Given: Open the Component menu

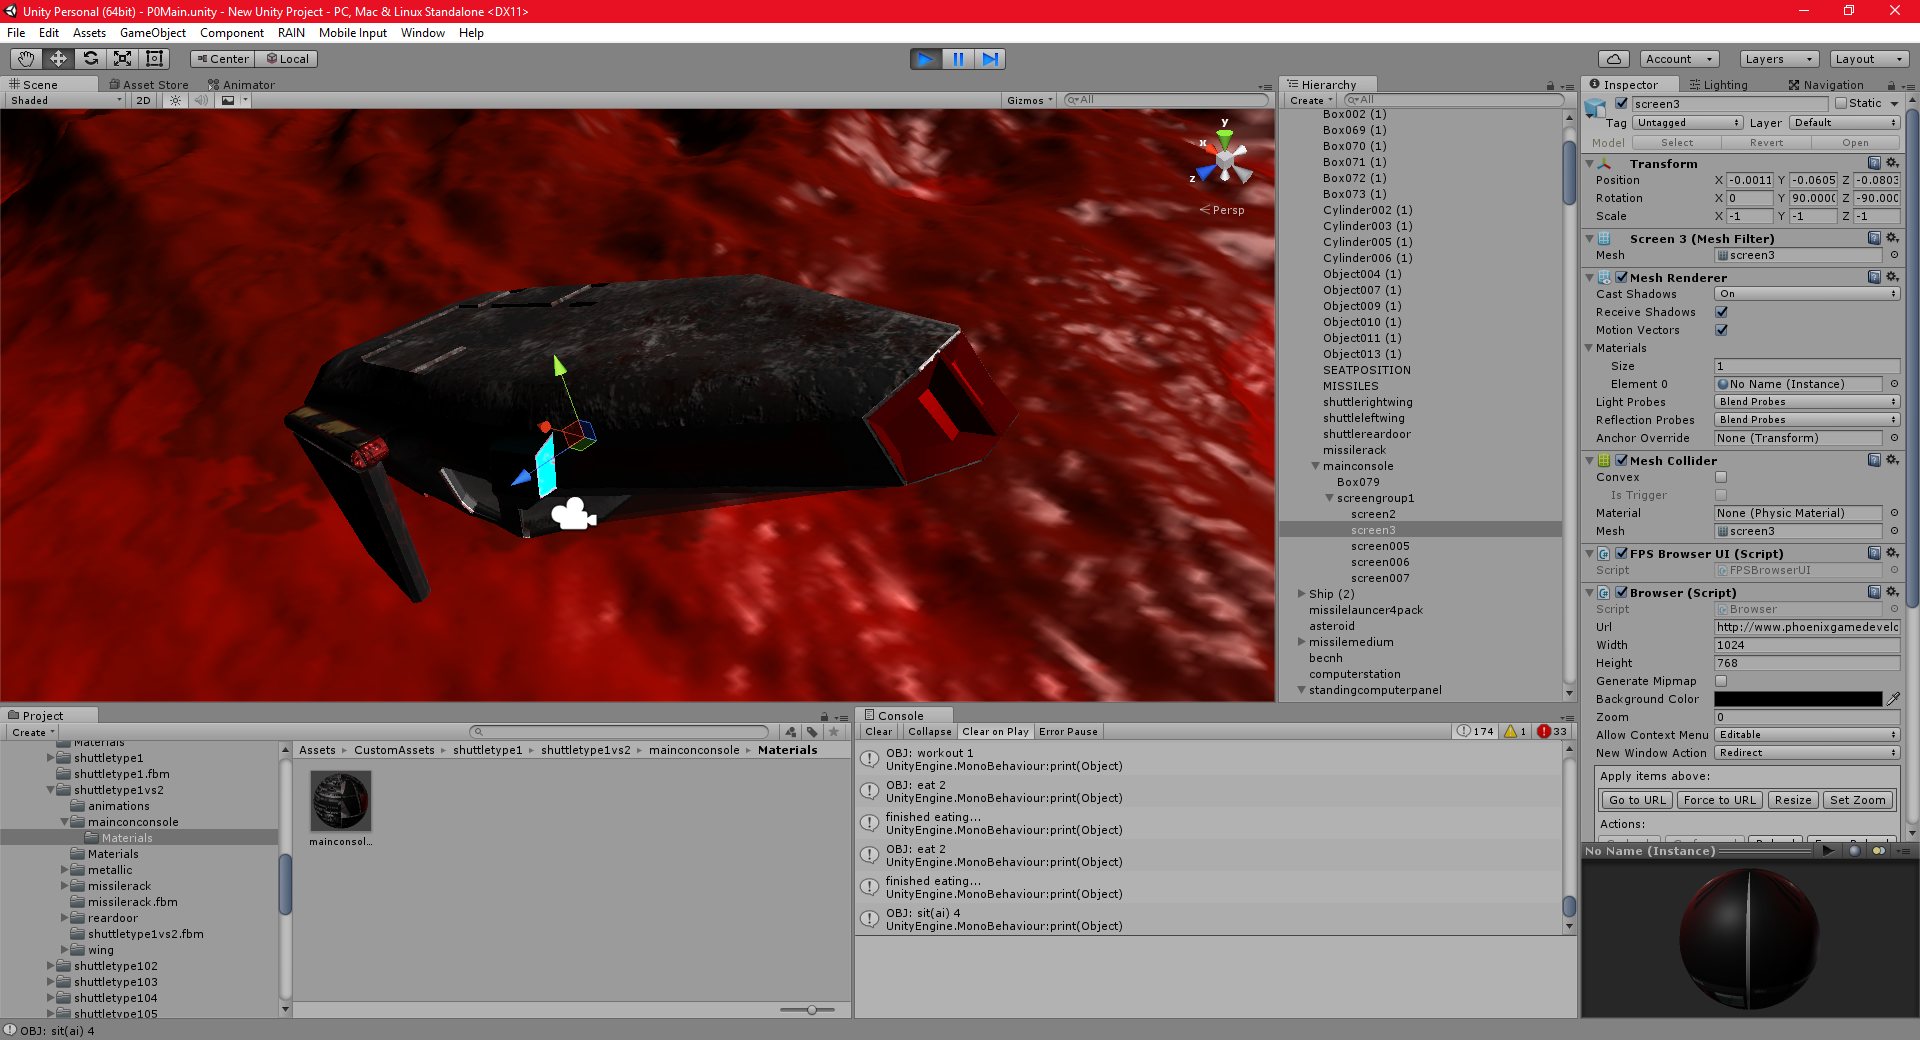Looking at the screenshot, I should 232,33.
